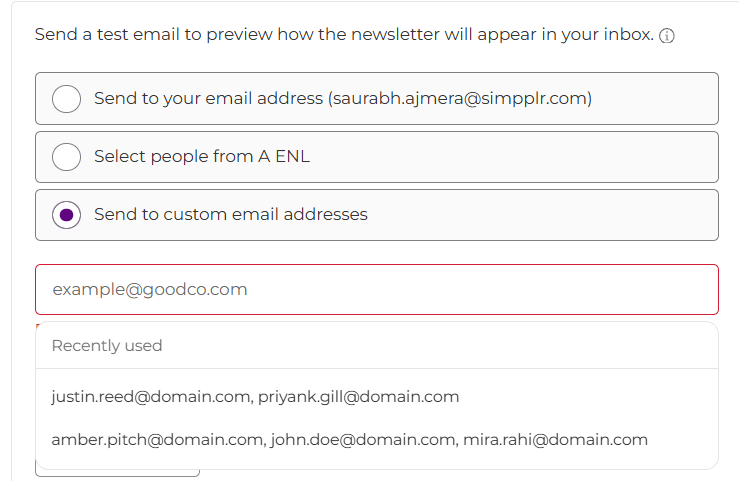Click the 'Recently used' dropdown header
Screen dimensions: 739x481
tap(107, 346)
